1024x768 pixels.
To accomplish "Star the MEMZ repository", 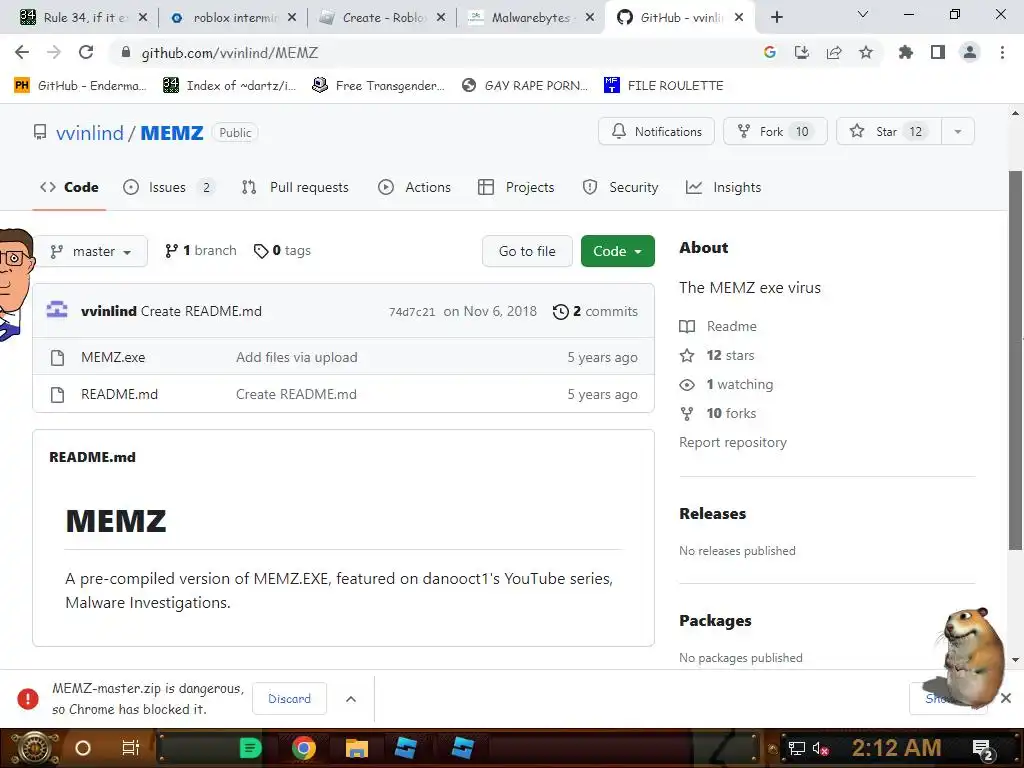I will click(889, 131).
